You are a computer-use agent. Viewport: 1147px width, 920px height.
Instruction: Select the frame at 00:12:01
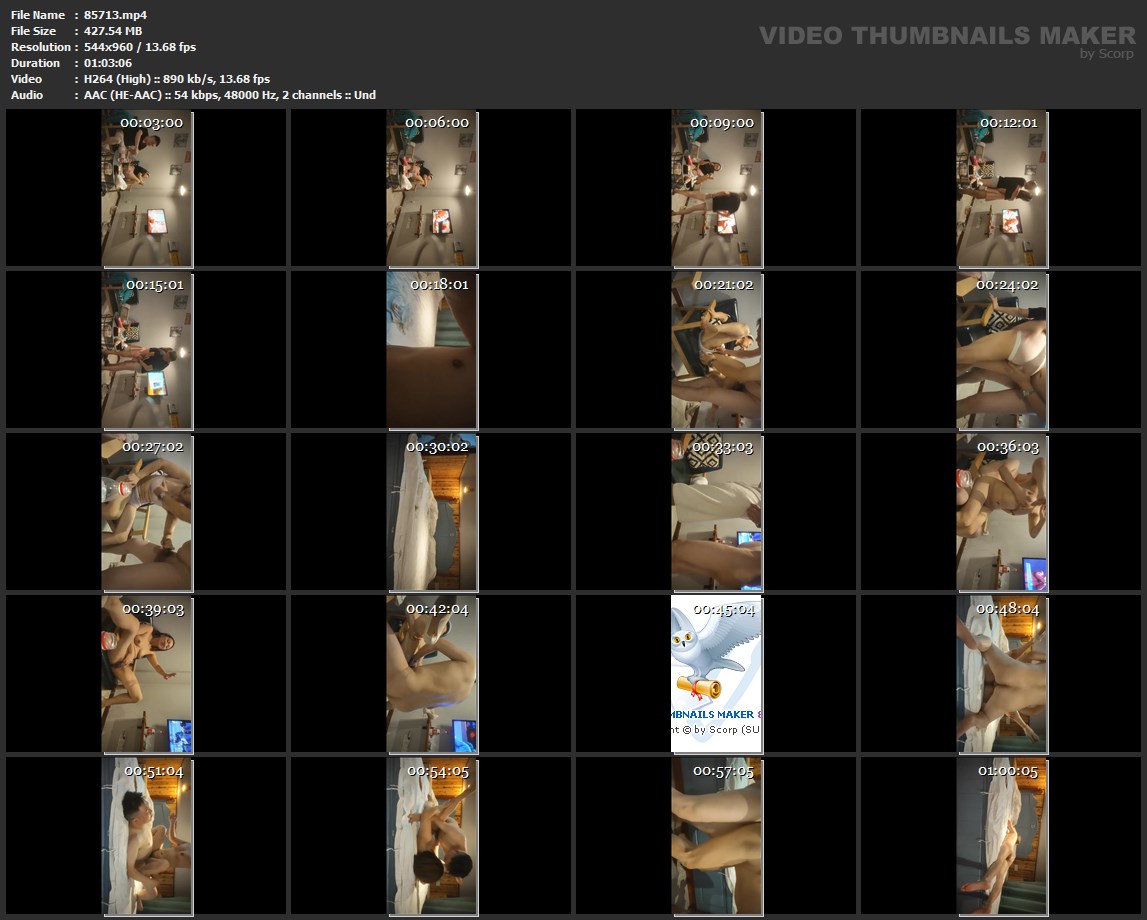point(1001,188)
